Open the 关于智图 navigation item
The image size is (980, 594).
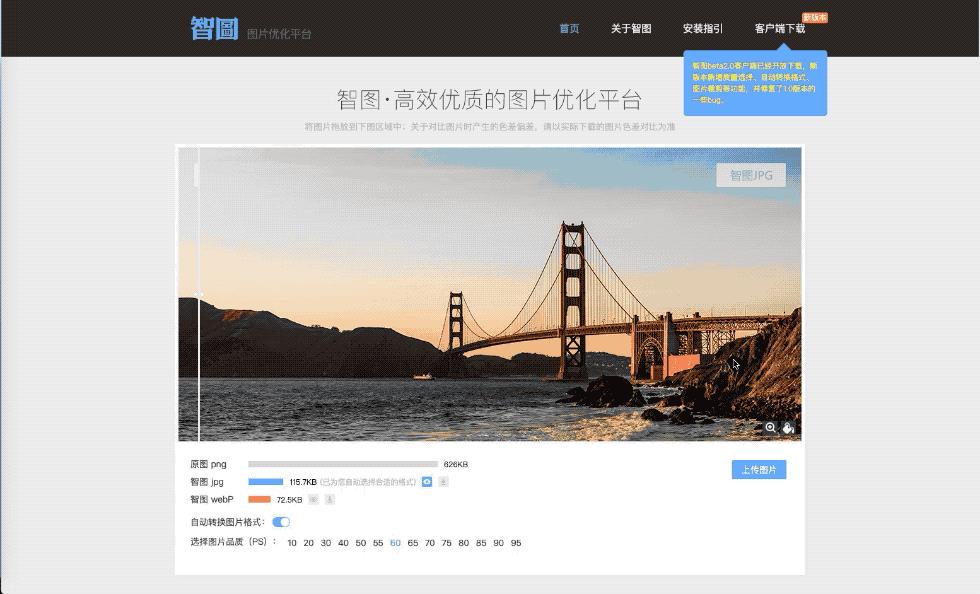pos(631,29)
